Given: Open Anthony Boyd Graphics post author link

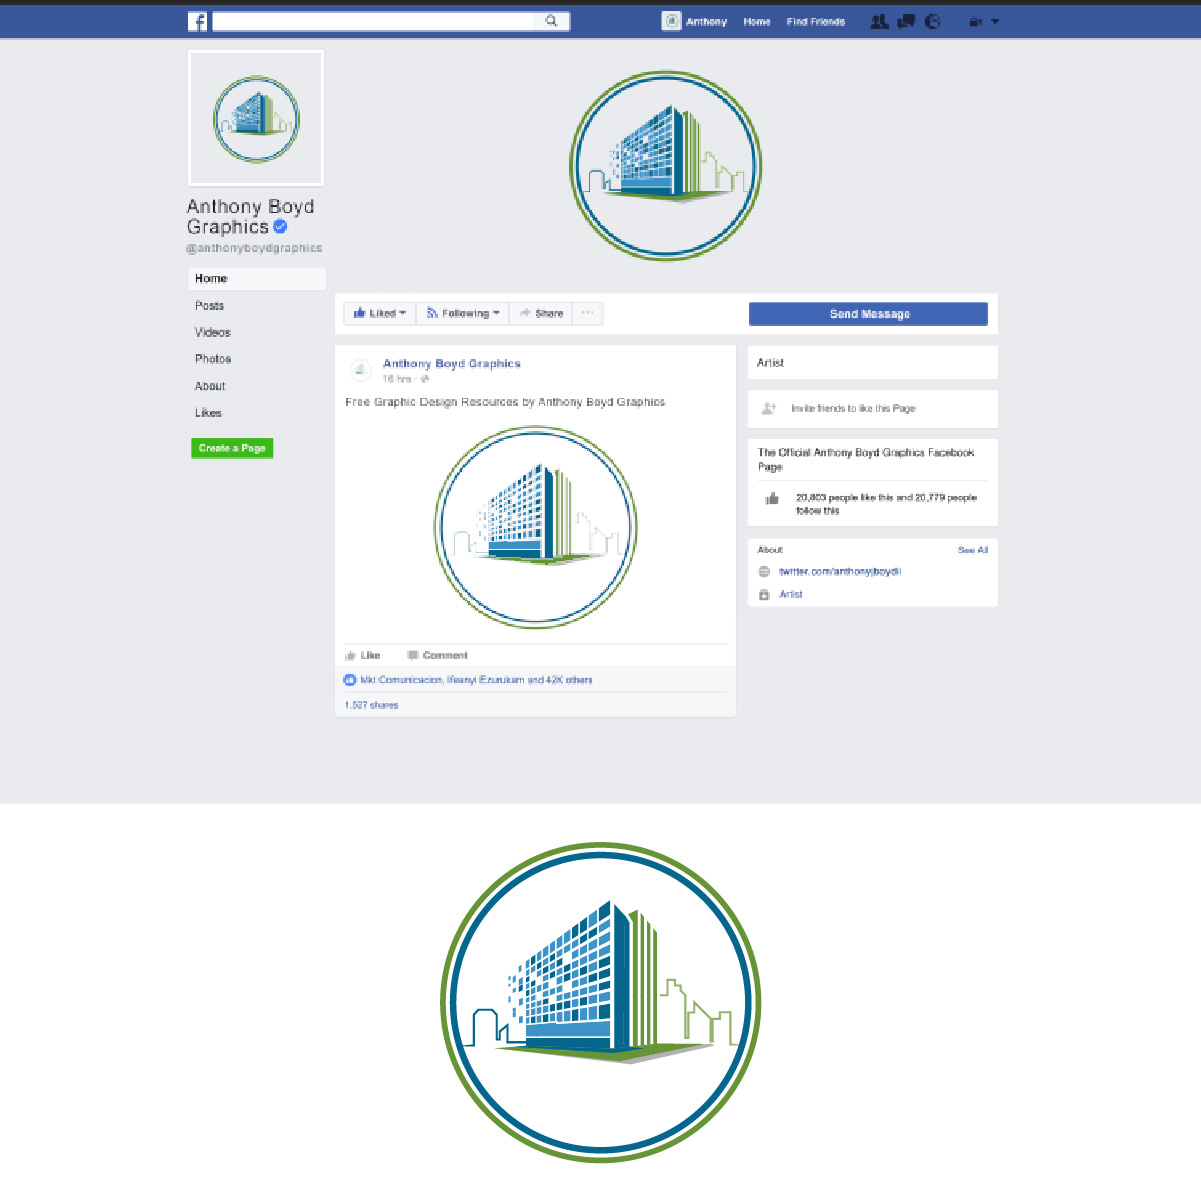Looking at the screenshot, I should click(452, 364).
